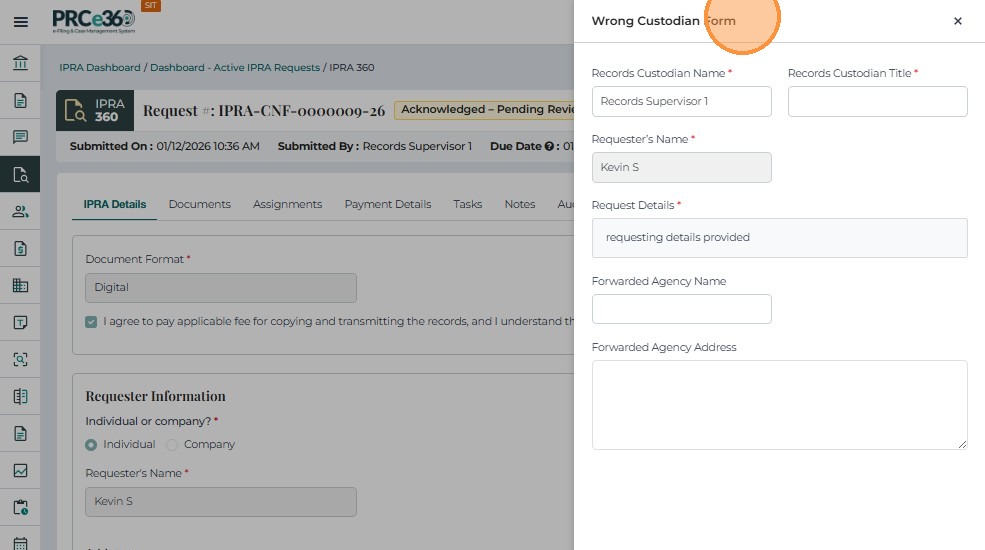The image size is (985, 550).
Task: Click the Forwarded Agency Name field
Action: (681, 309)
